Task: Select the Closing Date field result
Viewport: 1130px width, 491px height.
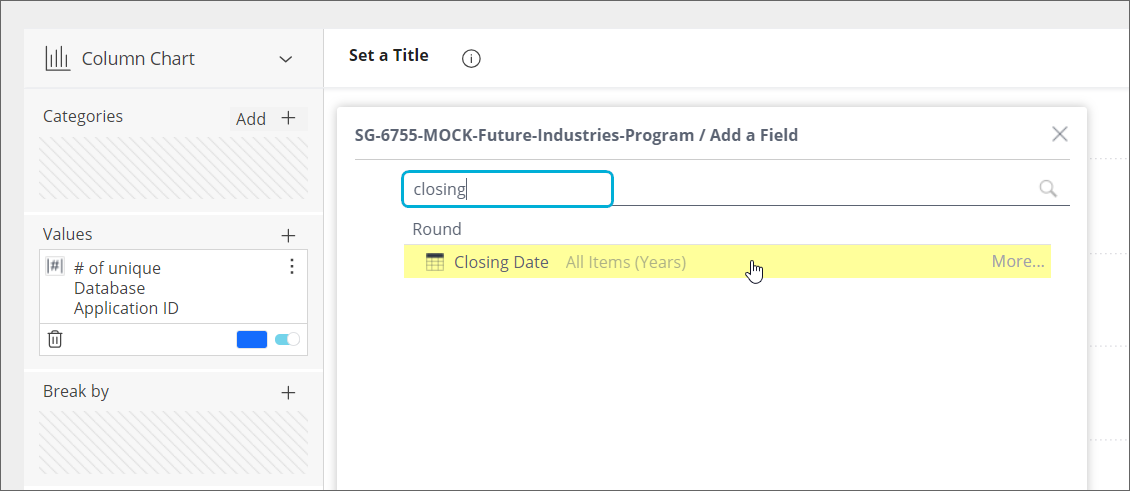Action: pos(501,262)
